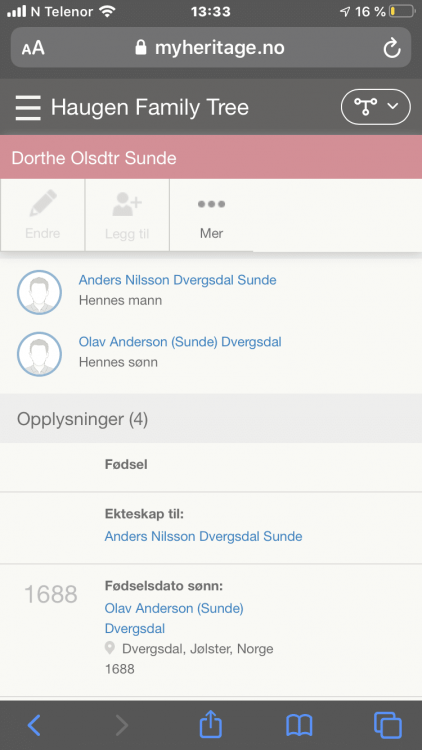
Task: Open Olav Anderson (Sunde) Dvergsdal son link
Action: (180, 342)
